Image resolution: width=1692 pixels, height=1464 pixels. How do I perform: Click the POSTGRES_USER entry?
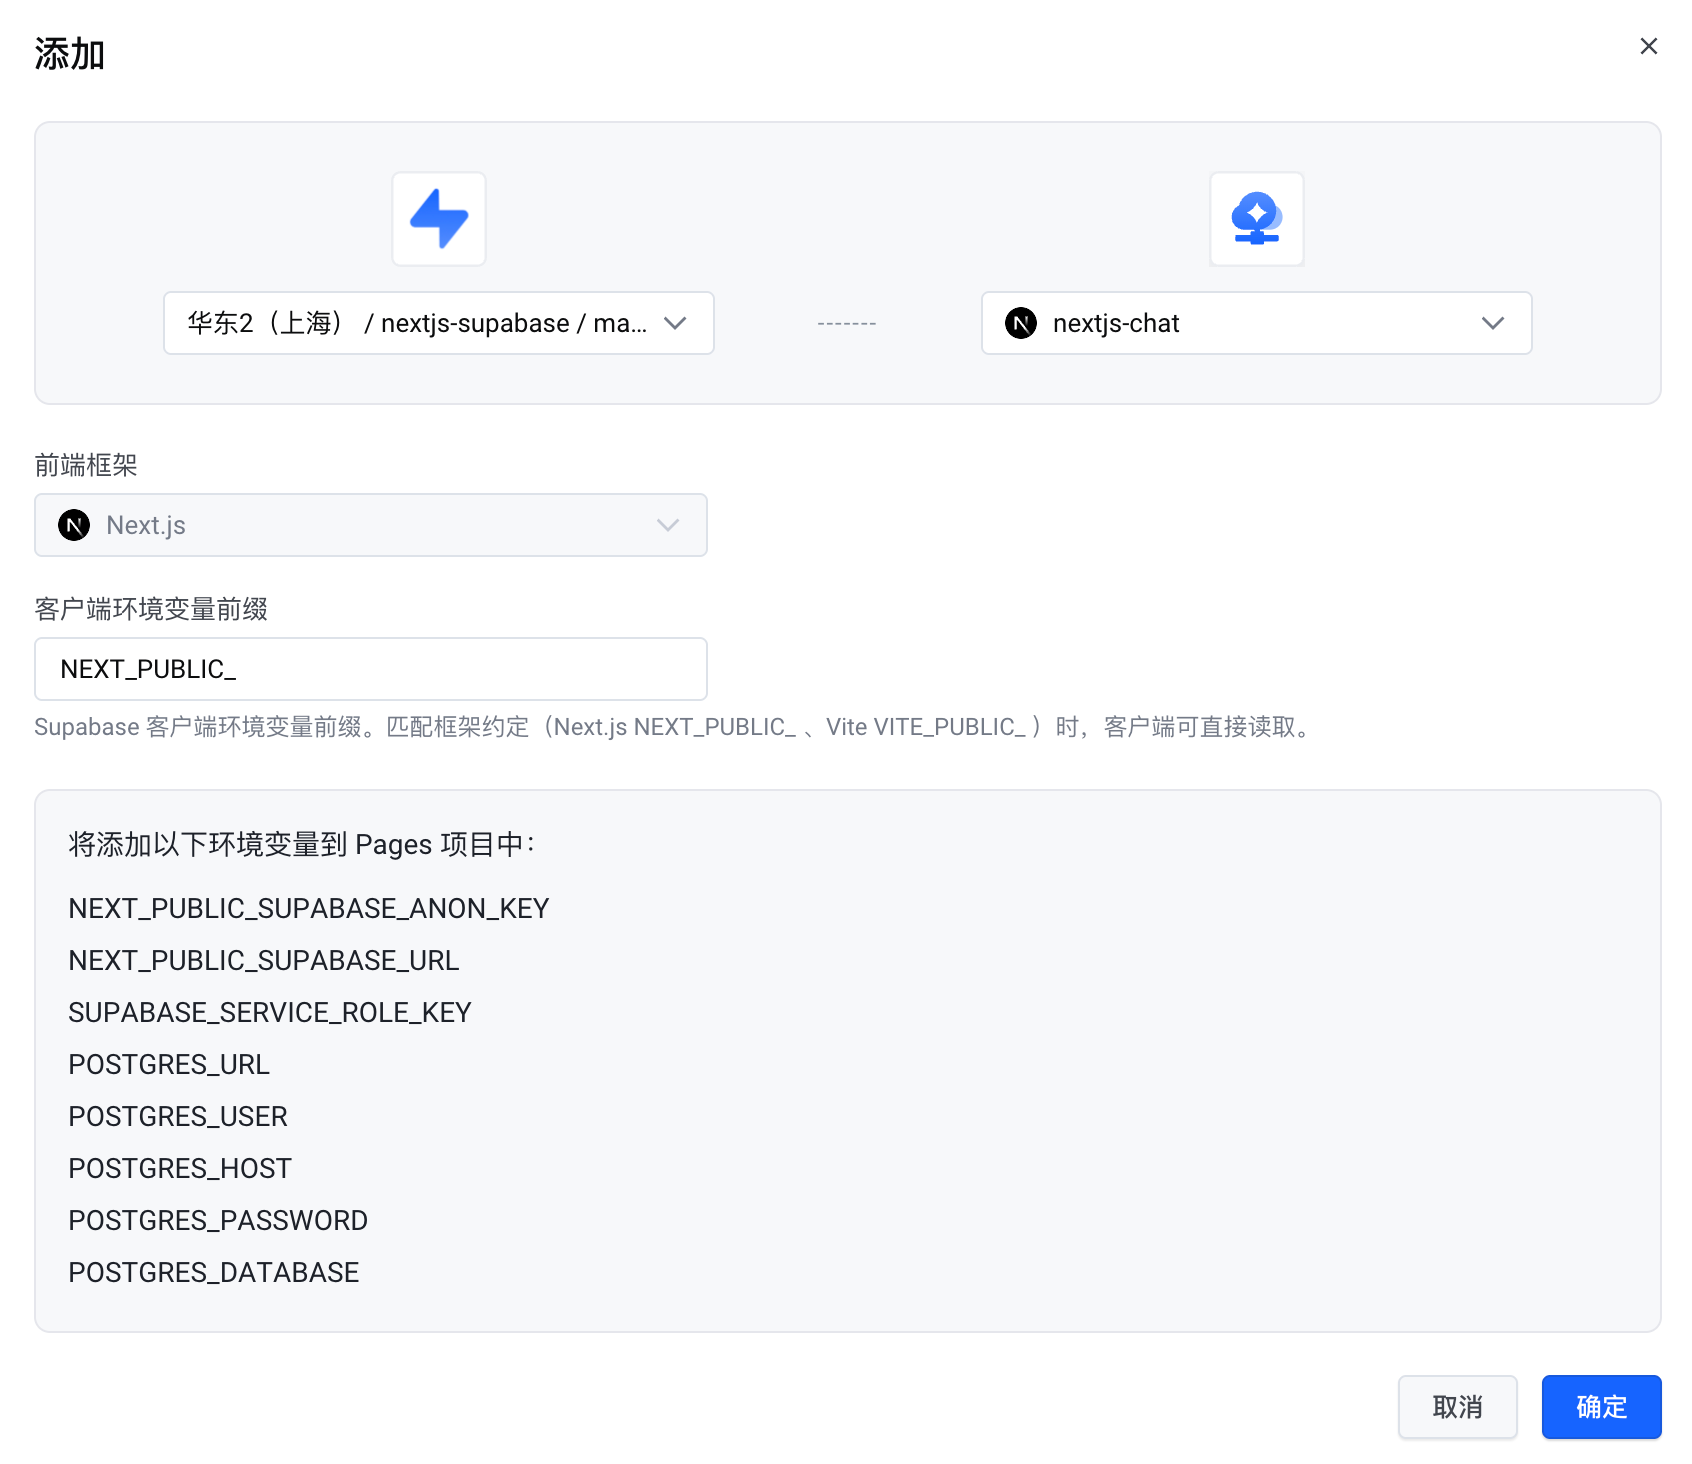(178, 1116)
